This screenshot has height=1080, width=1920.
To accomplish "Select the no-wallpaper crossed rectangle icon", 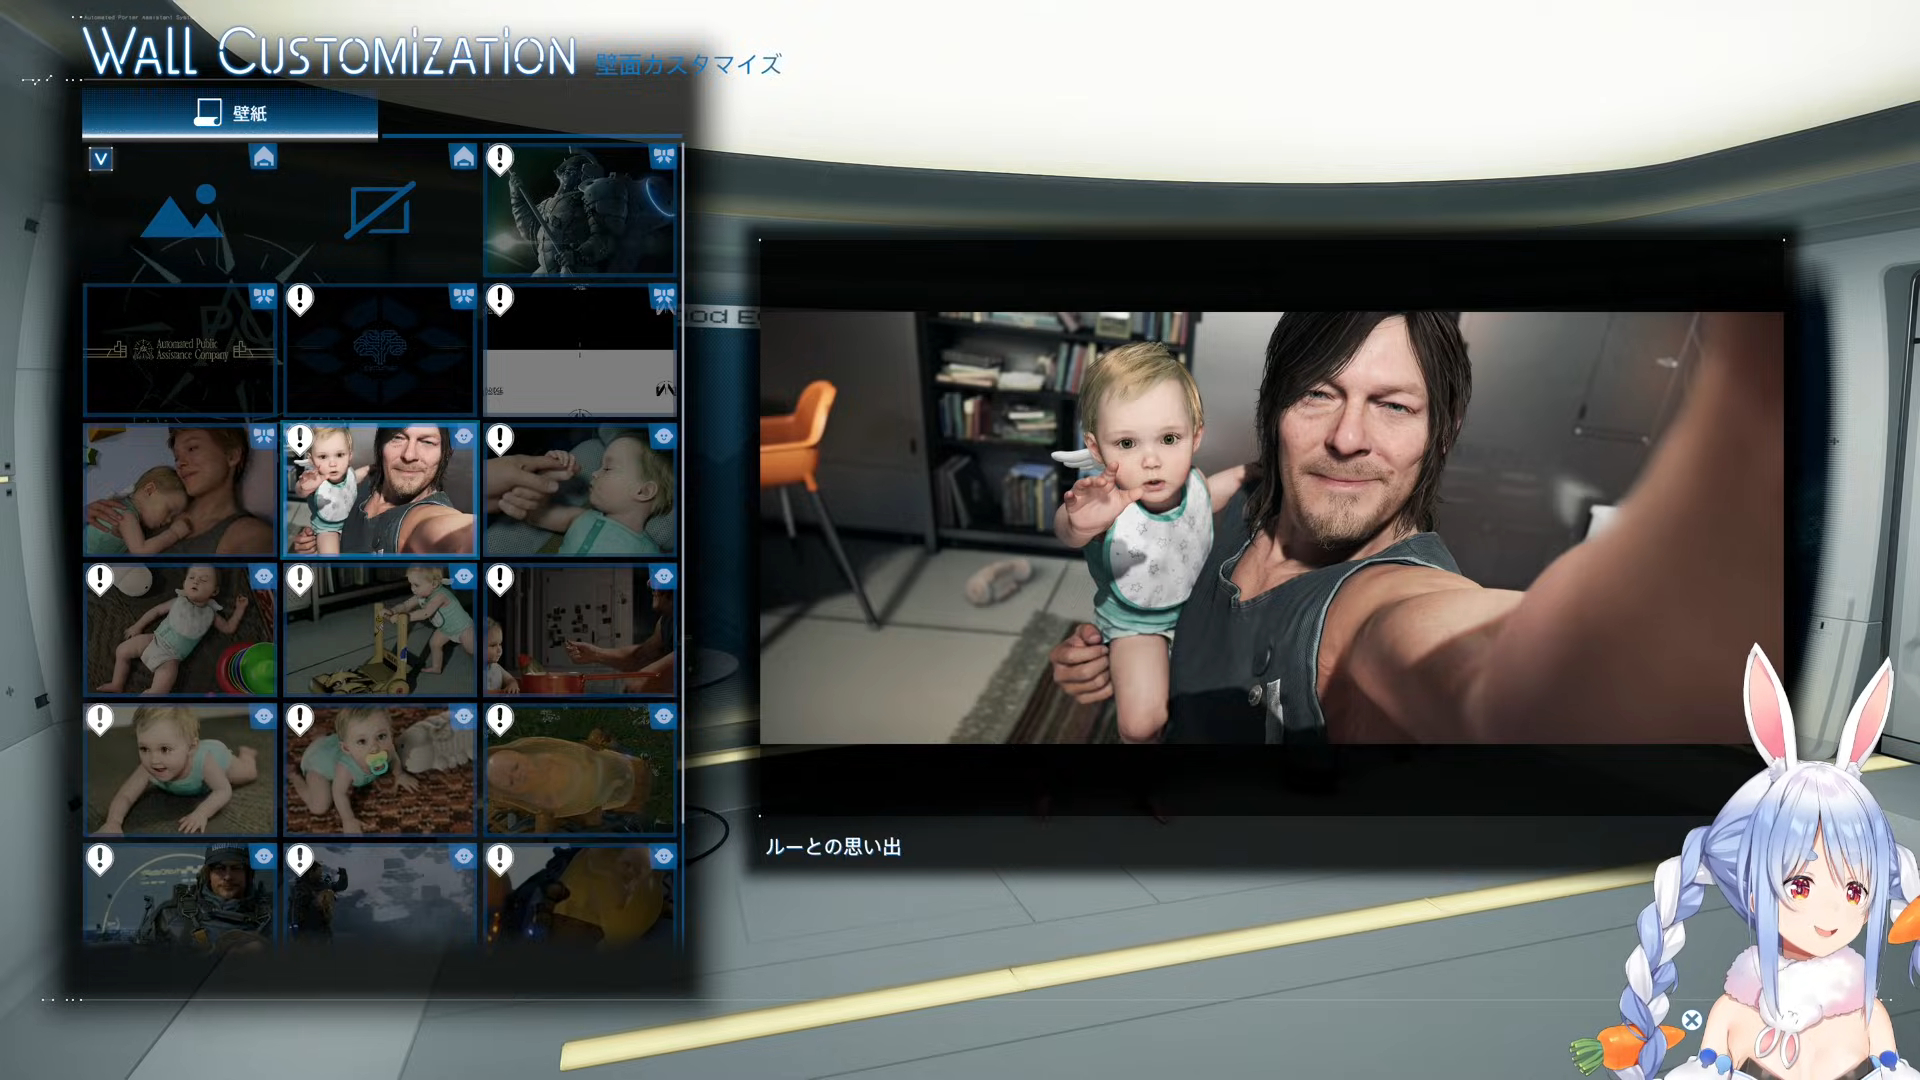I will tap(380, 210).
